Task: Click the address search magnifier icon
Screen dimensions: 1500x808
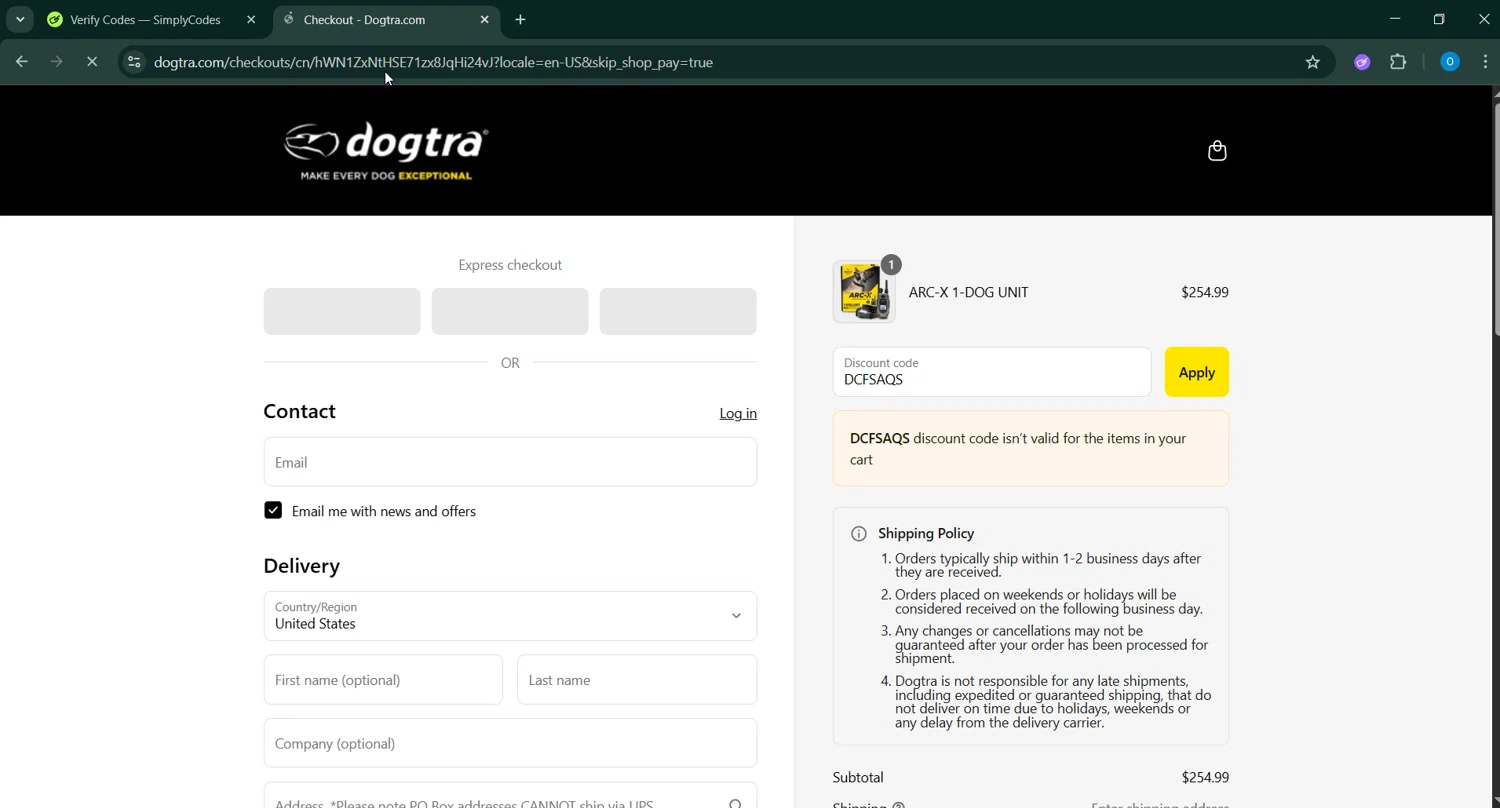Action: pos(735,803)
